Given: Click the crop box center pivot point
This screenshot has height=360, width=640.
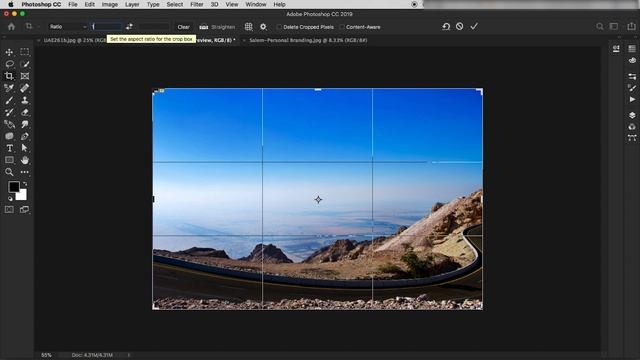Looking at the screenshot, I should coord(318,200).
